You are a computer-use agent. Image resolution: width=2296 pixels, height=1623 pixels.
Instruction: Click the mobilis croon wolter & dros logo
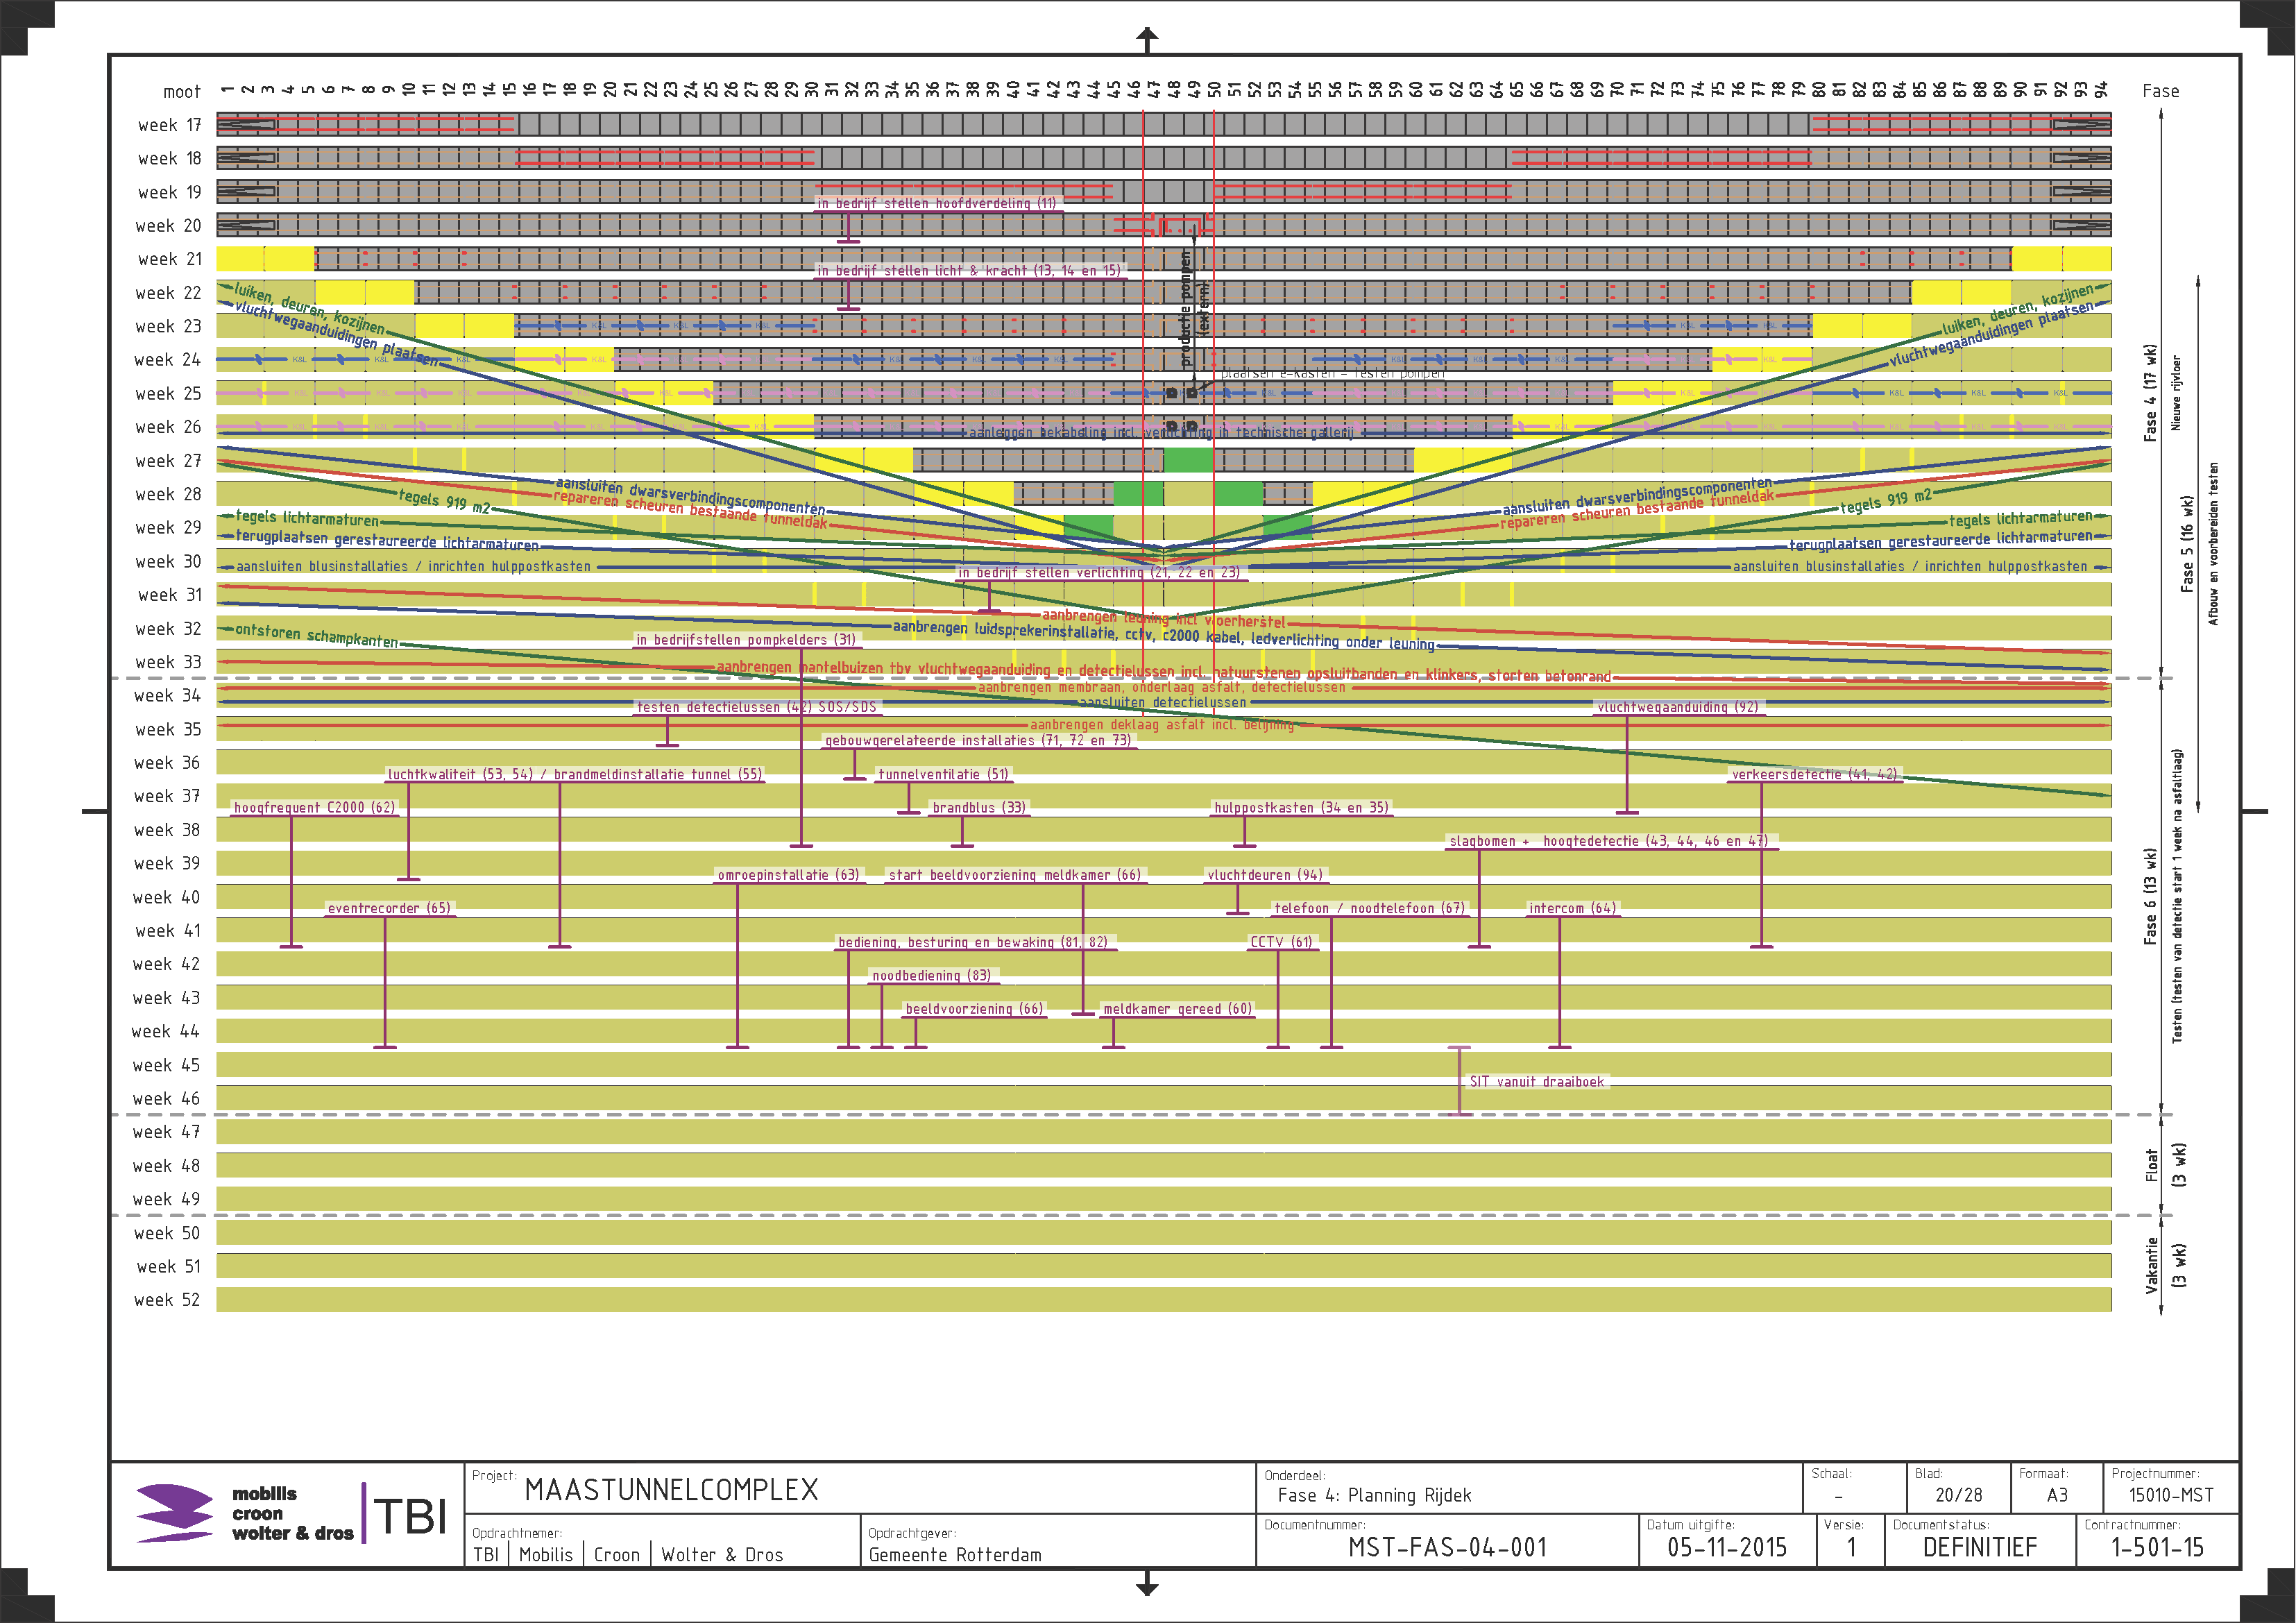pos(244,1513)
